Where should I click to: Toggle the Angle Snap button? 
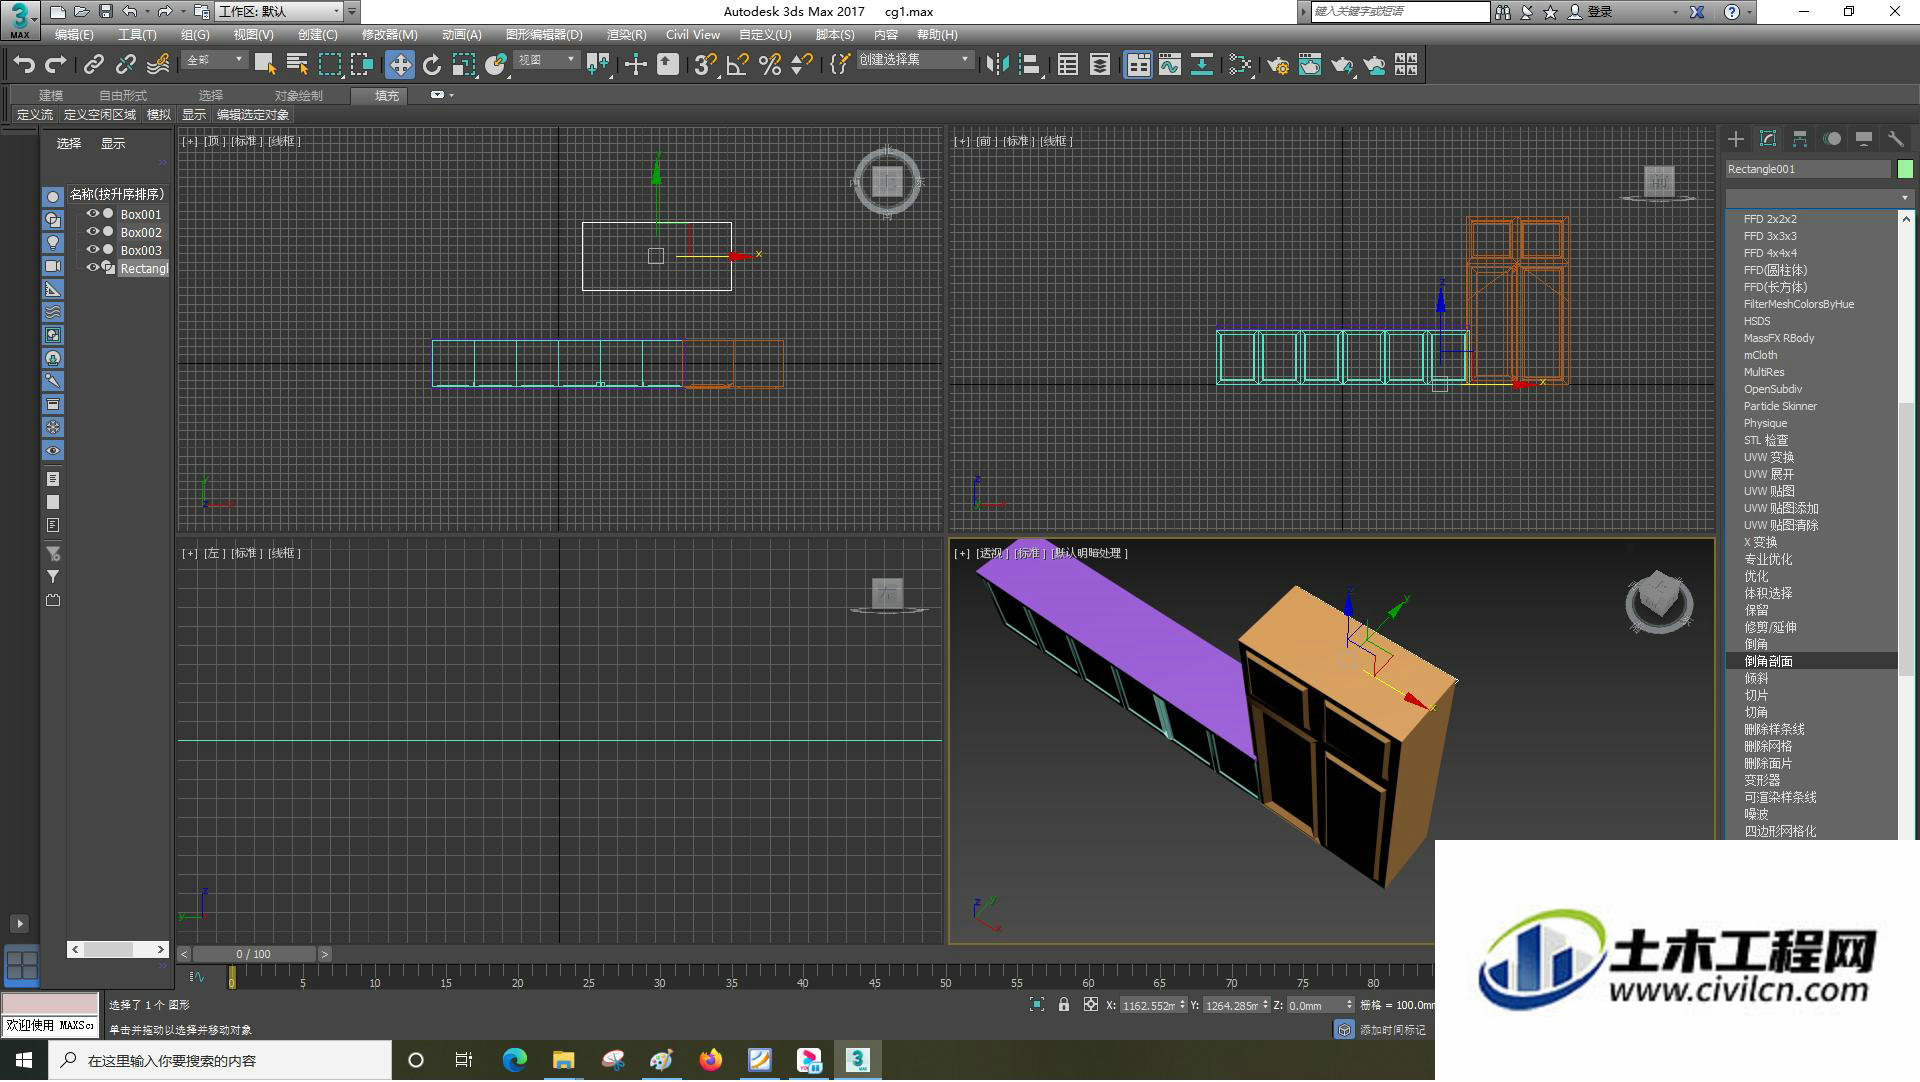coord(738,65)
